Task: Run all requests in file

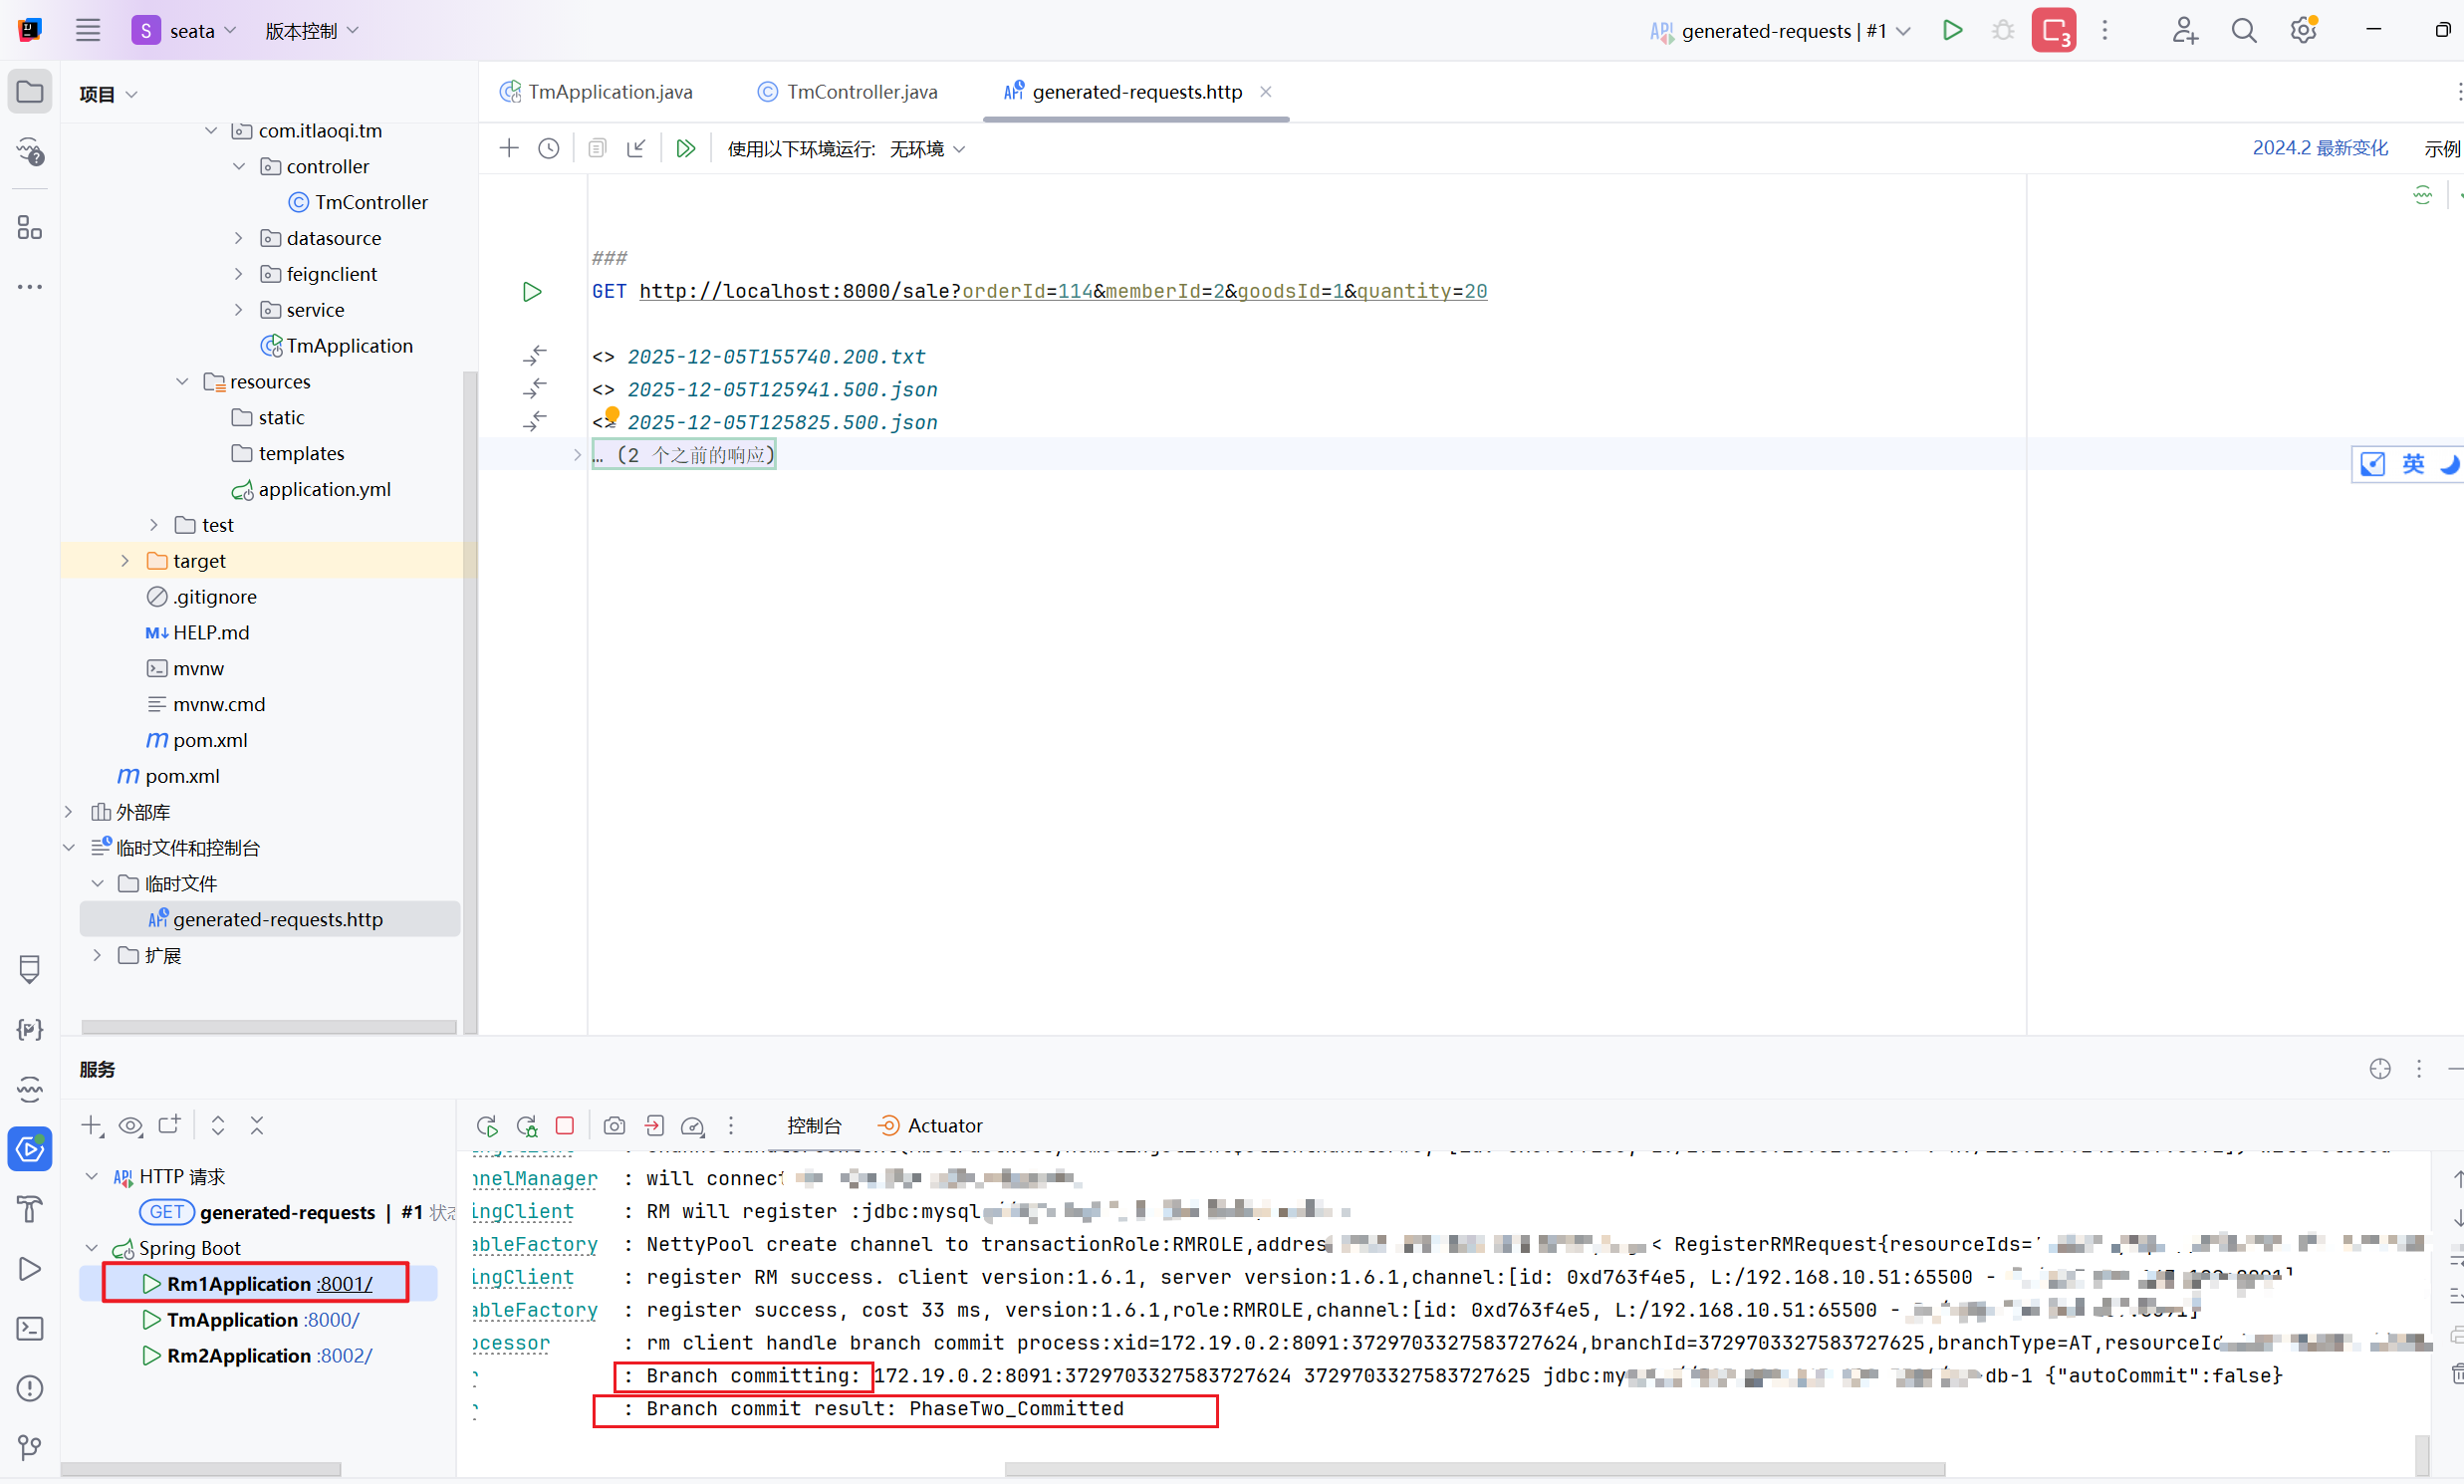Action: [x=685, y=149]
